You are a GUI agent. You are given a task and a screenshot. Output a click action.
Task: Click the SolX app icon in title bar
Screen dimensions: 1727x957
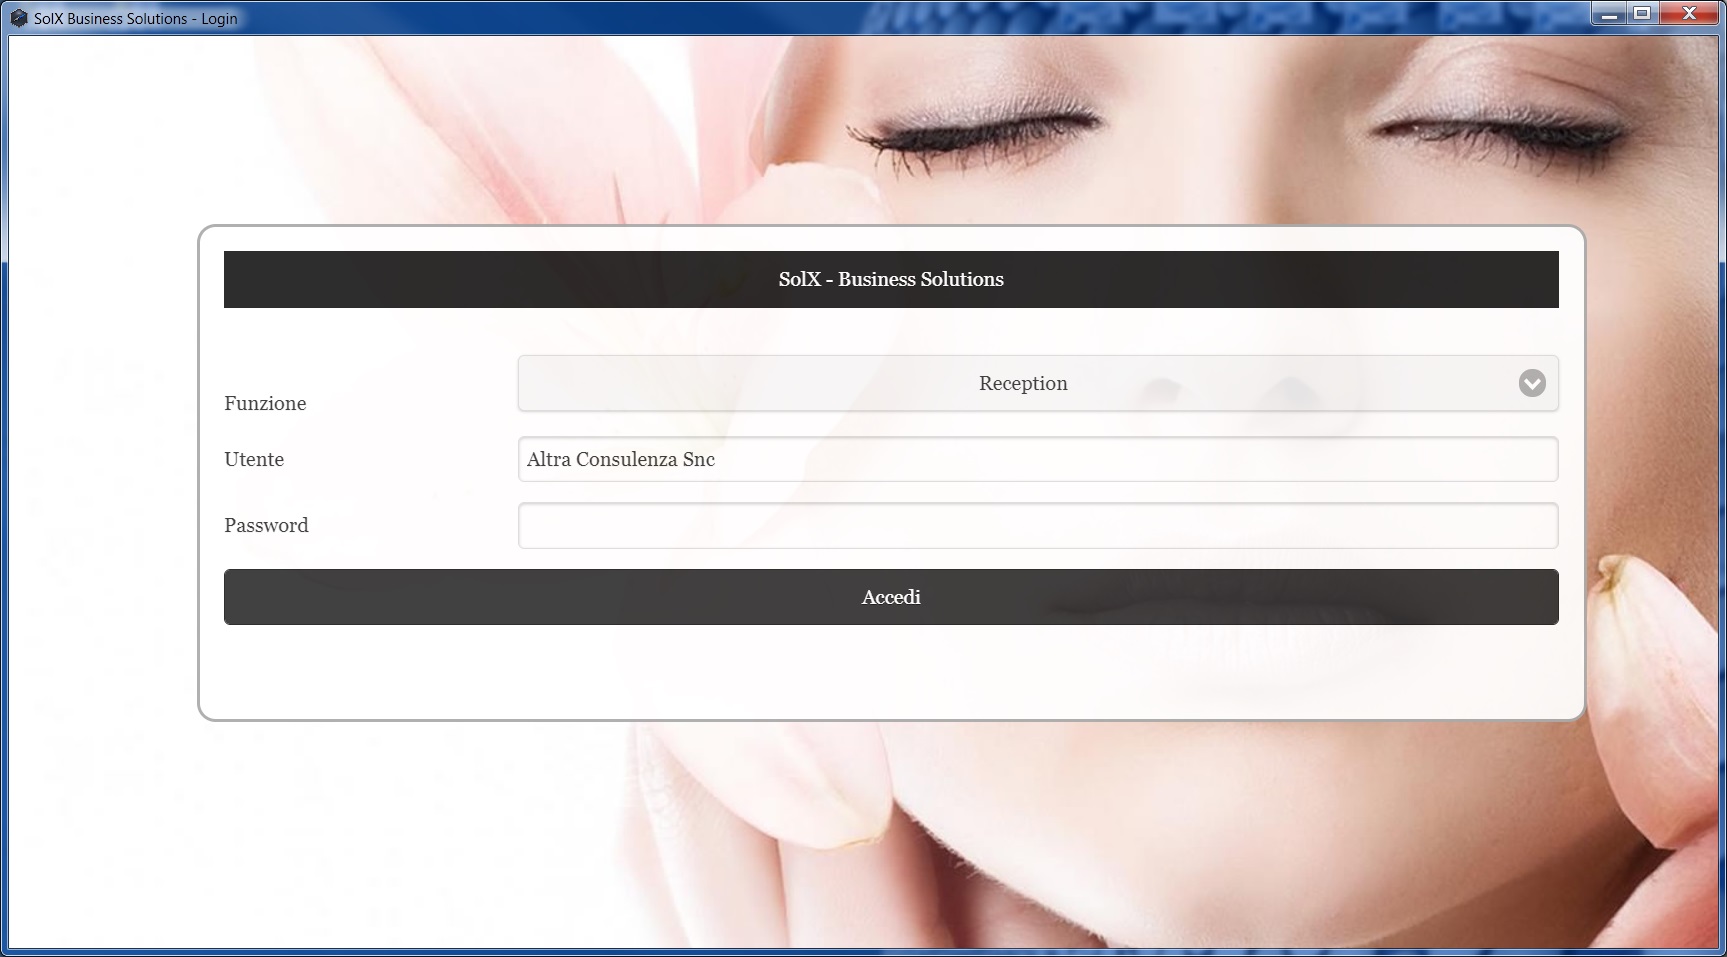tap(18, 18)
